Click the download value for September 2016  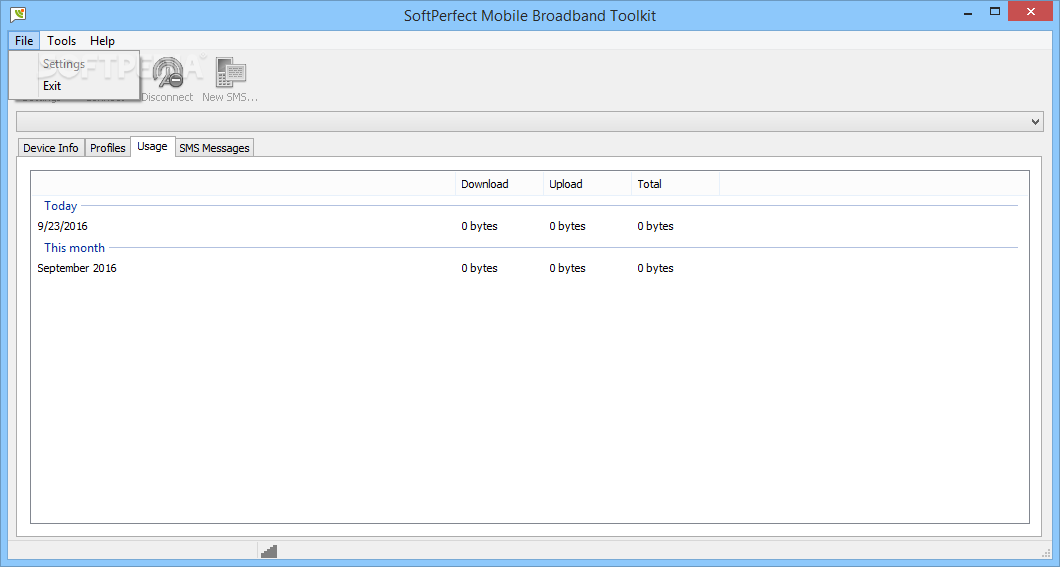point(479,268)
